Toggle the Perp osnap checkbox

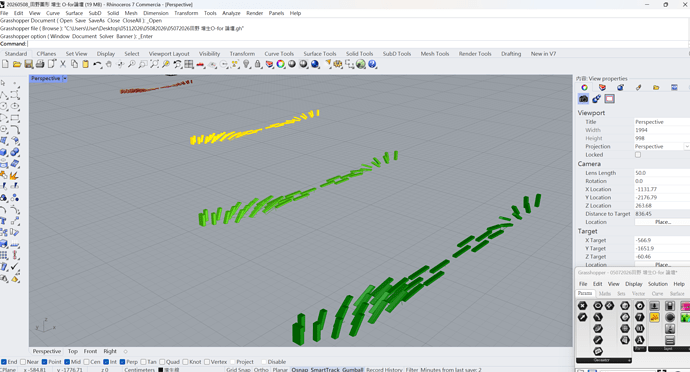point(122,362)
